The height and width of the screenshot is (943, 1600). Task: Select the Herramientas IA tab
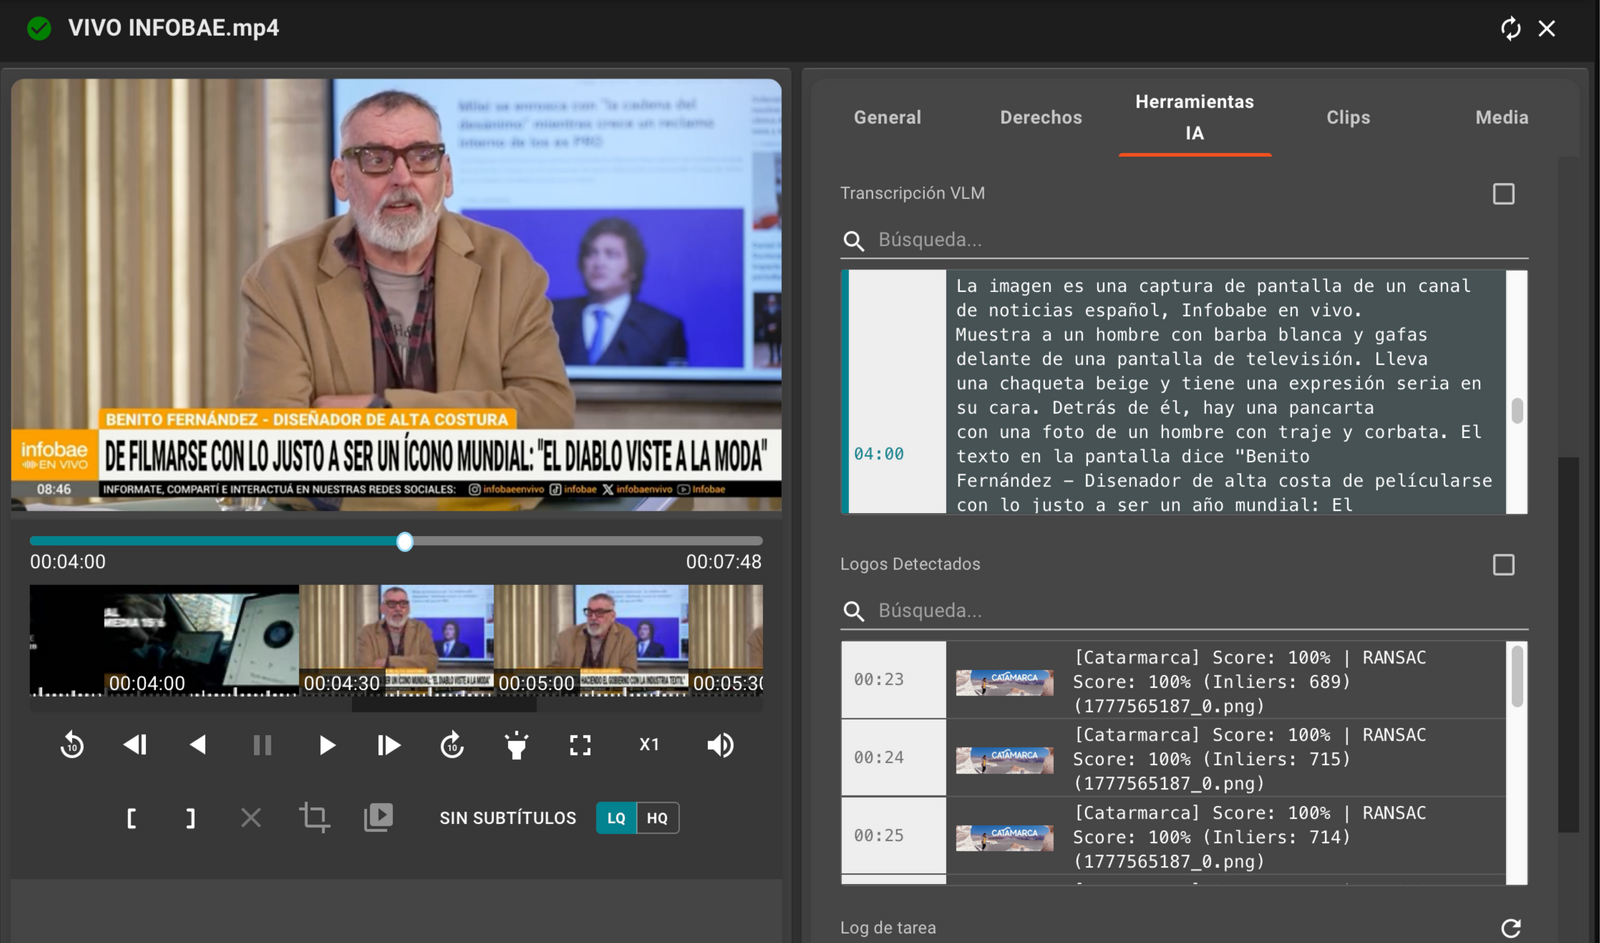tap(1194, 117)
